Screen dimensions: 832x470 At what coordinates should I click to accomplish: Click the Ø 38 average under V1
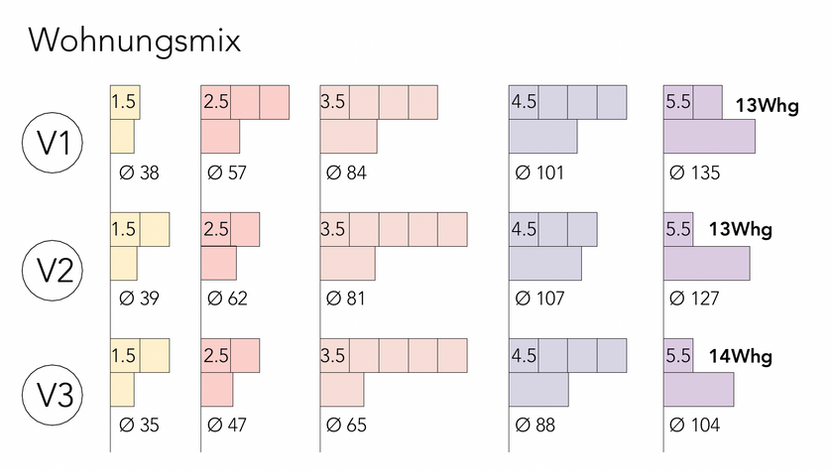[x=139, y=173]
